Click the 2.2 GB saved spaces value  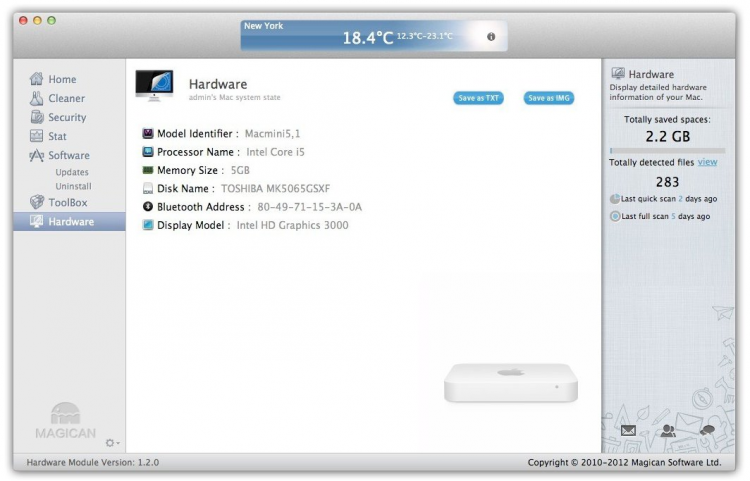coord(668,137)
